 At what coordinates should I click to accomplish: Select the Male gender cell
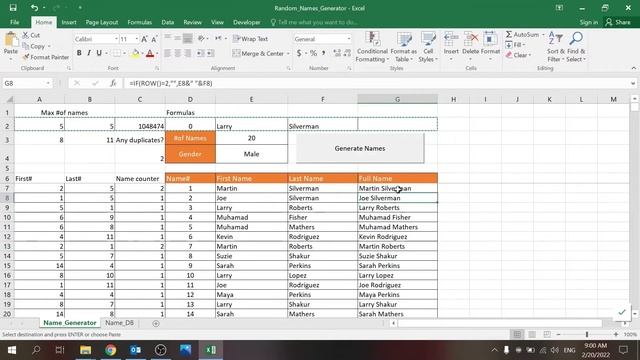[251, 154]
